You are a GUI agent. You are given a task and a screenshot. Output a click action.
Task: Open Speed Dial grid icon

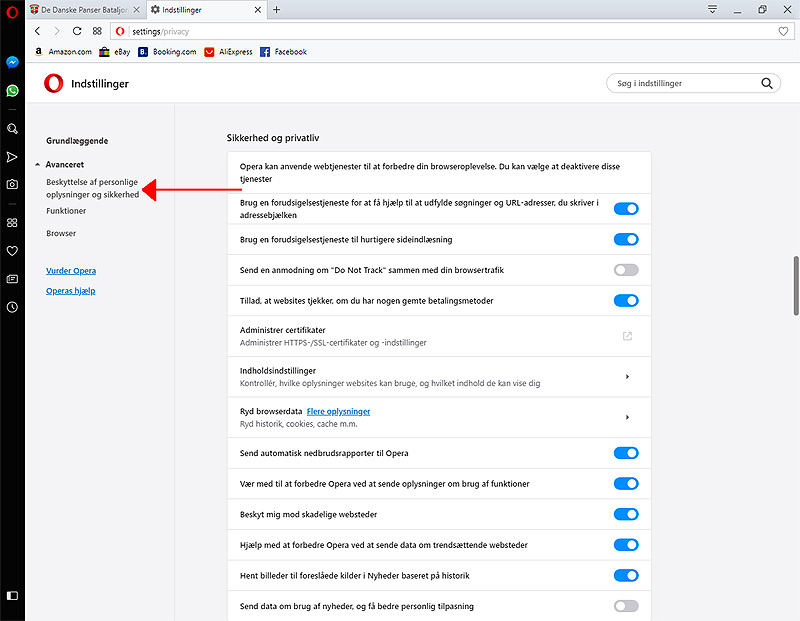coord(12,222)
